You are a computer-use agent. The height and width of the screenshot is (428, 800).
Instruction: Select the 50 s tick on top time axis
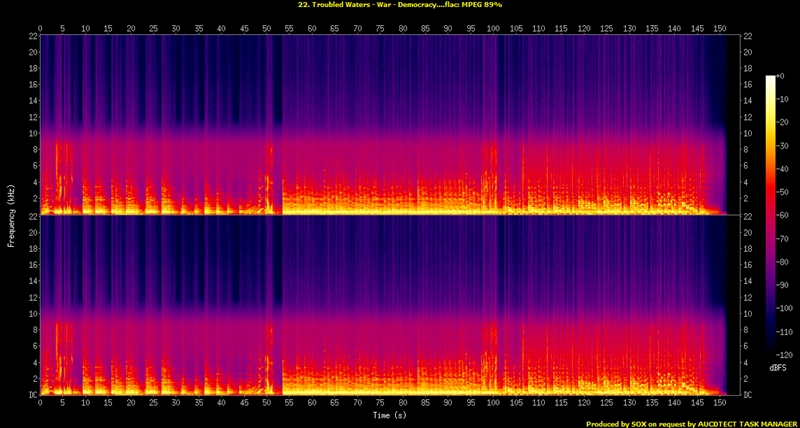266,28
